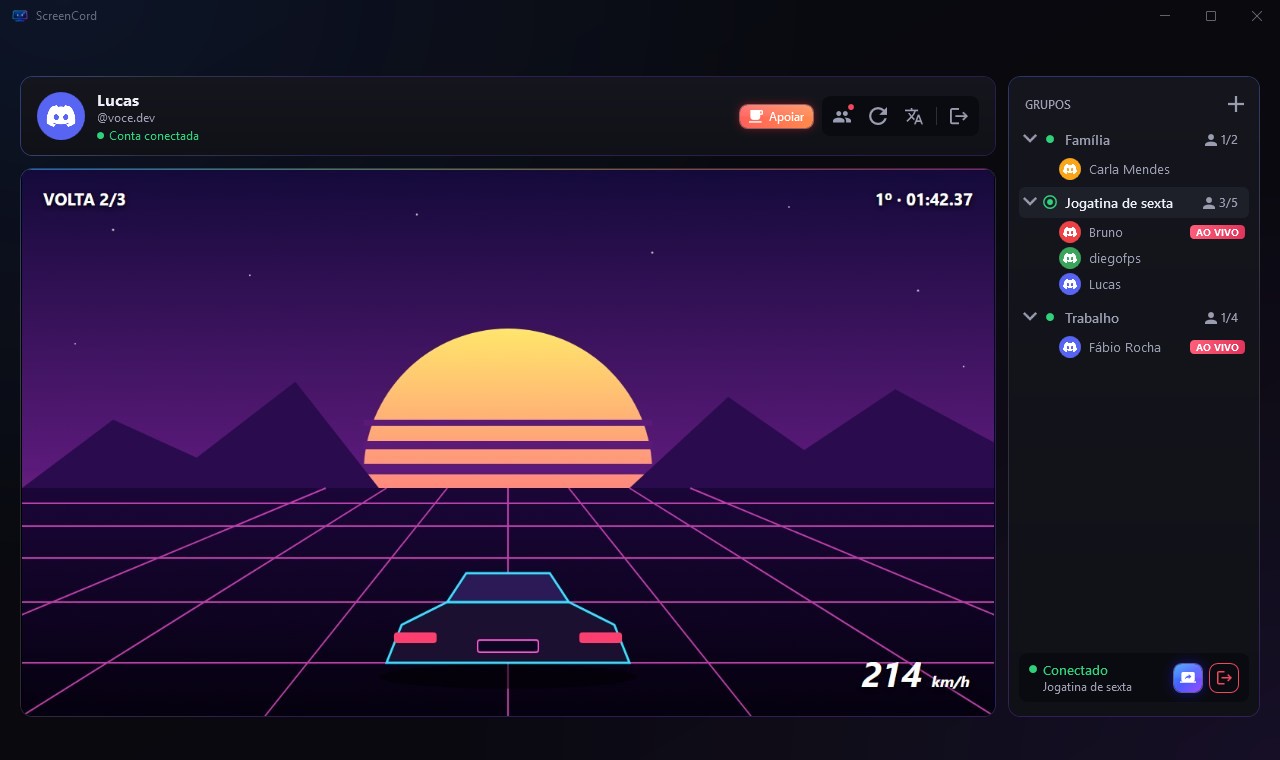Screen dimensions: 1280x760
Task: Collapse the Jogatina de sexta chevron
Action: [1030, 202]
